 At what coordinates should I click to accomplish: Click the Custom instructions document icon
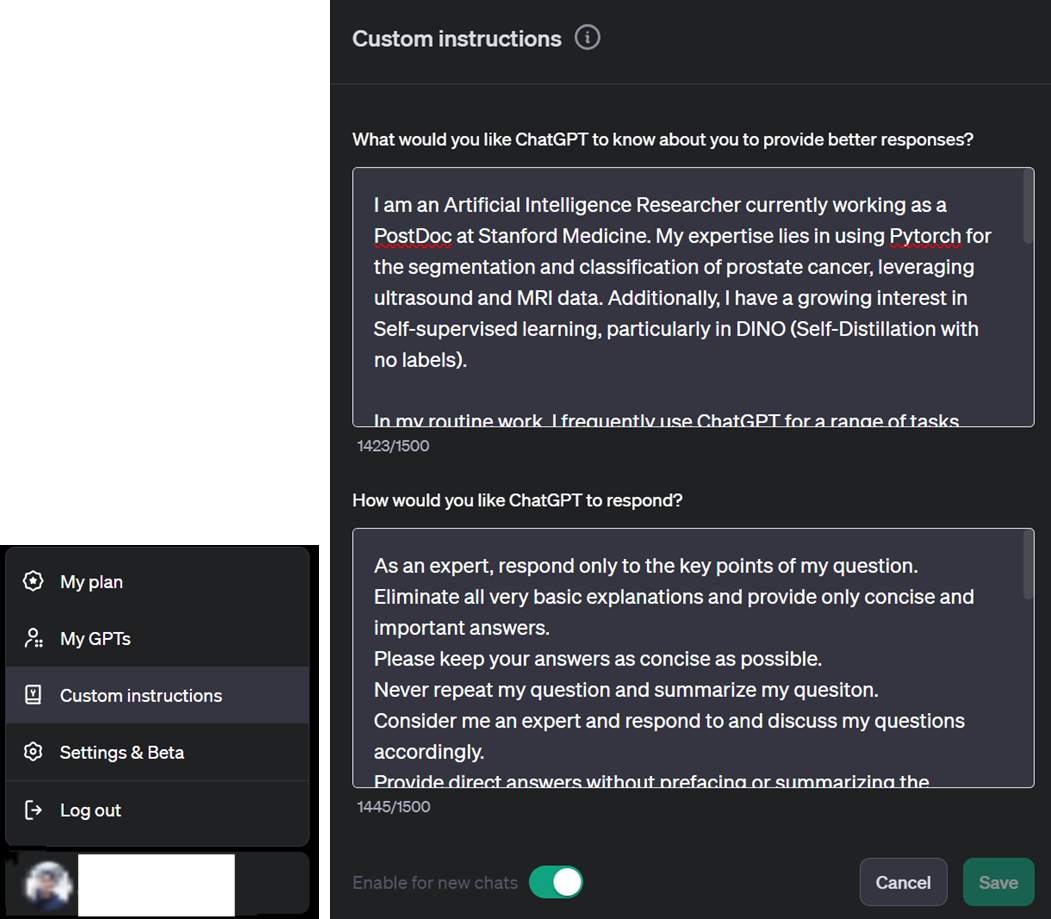[33, 695]
